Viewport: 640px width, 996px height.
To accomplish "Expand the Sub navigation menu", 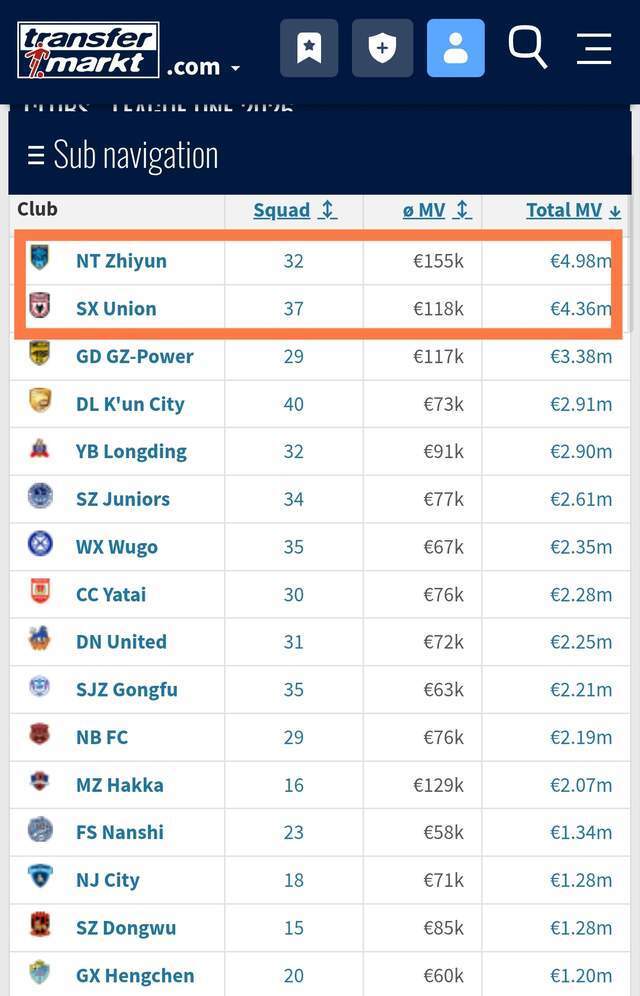I will [123, 155].
